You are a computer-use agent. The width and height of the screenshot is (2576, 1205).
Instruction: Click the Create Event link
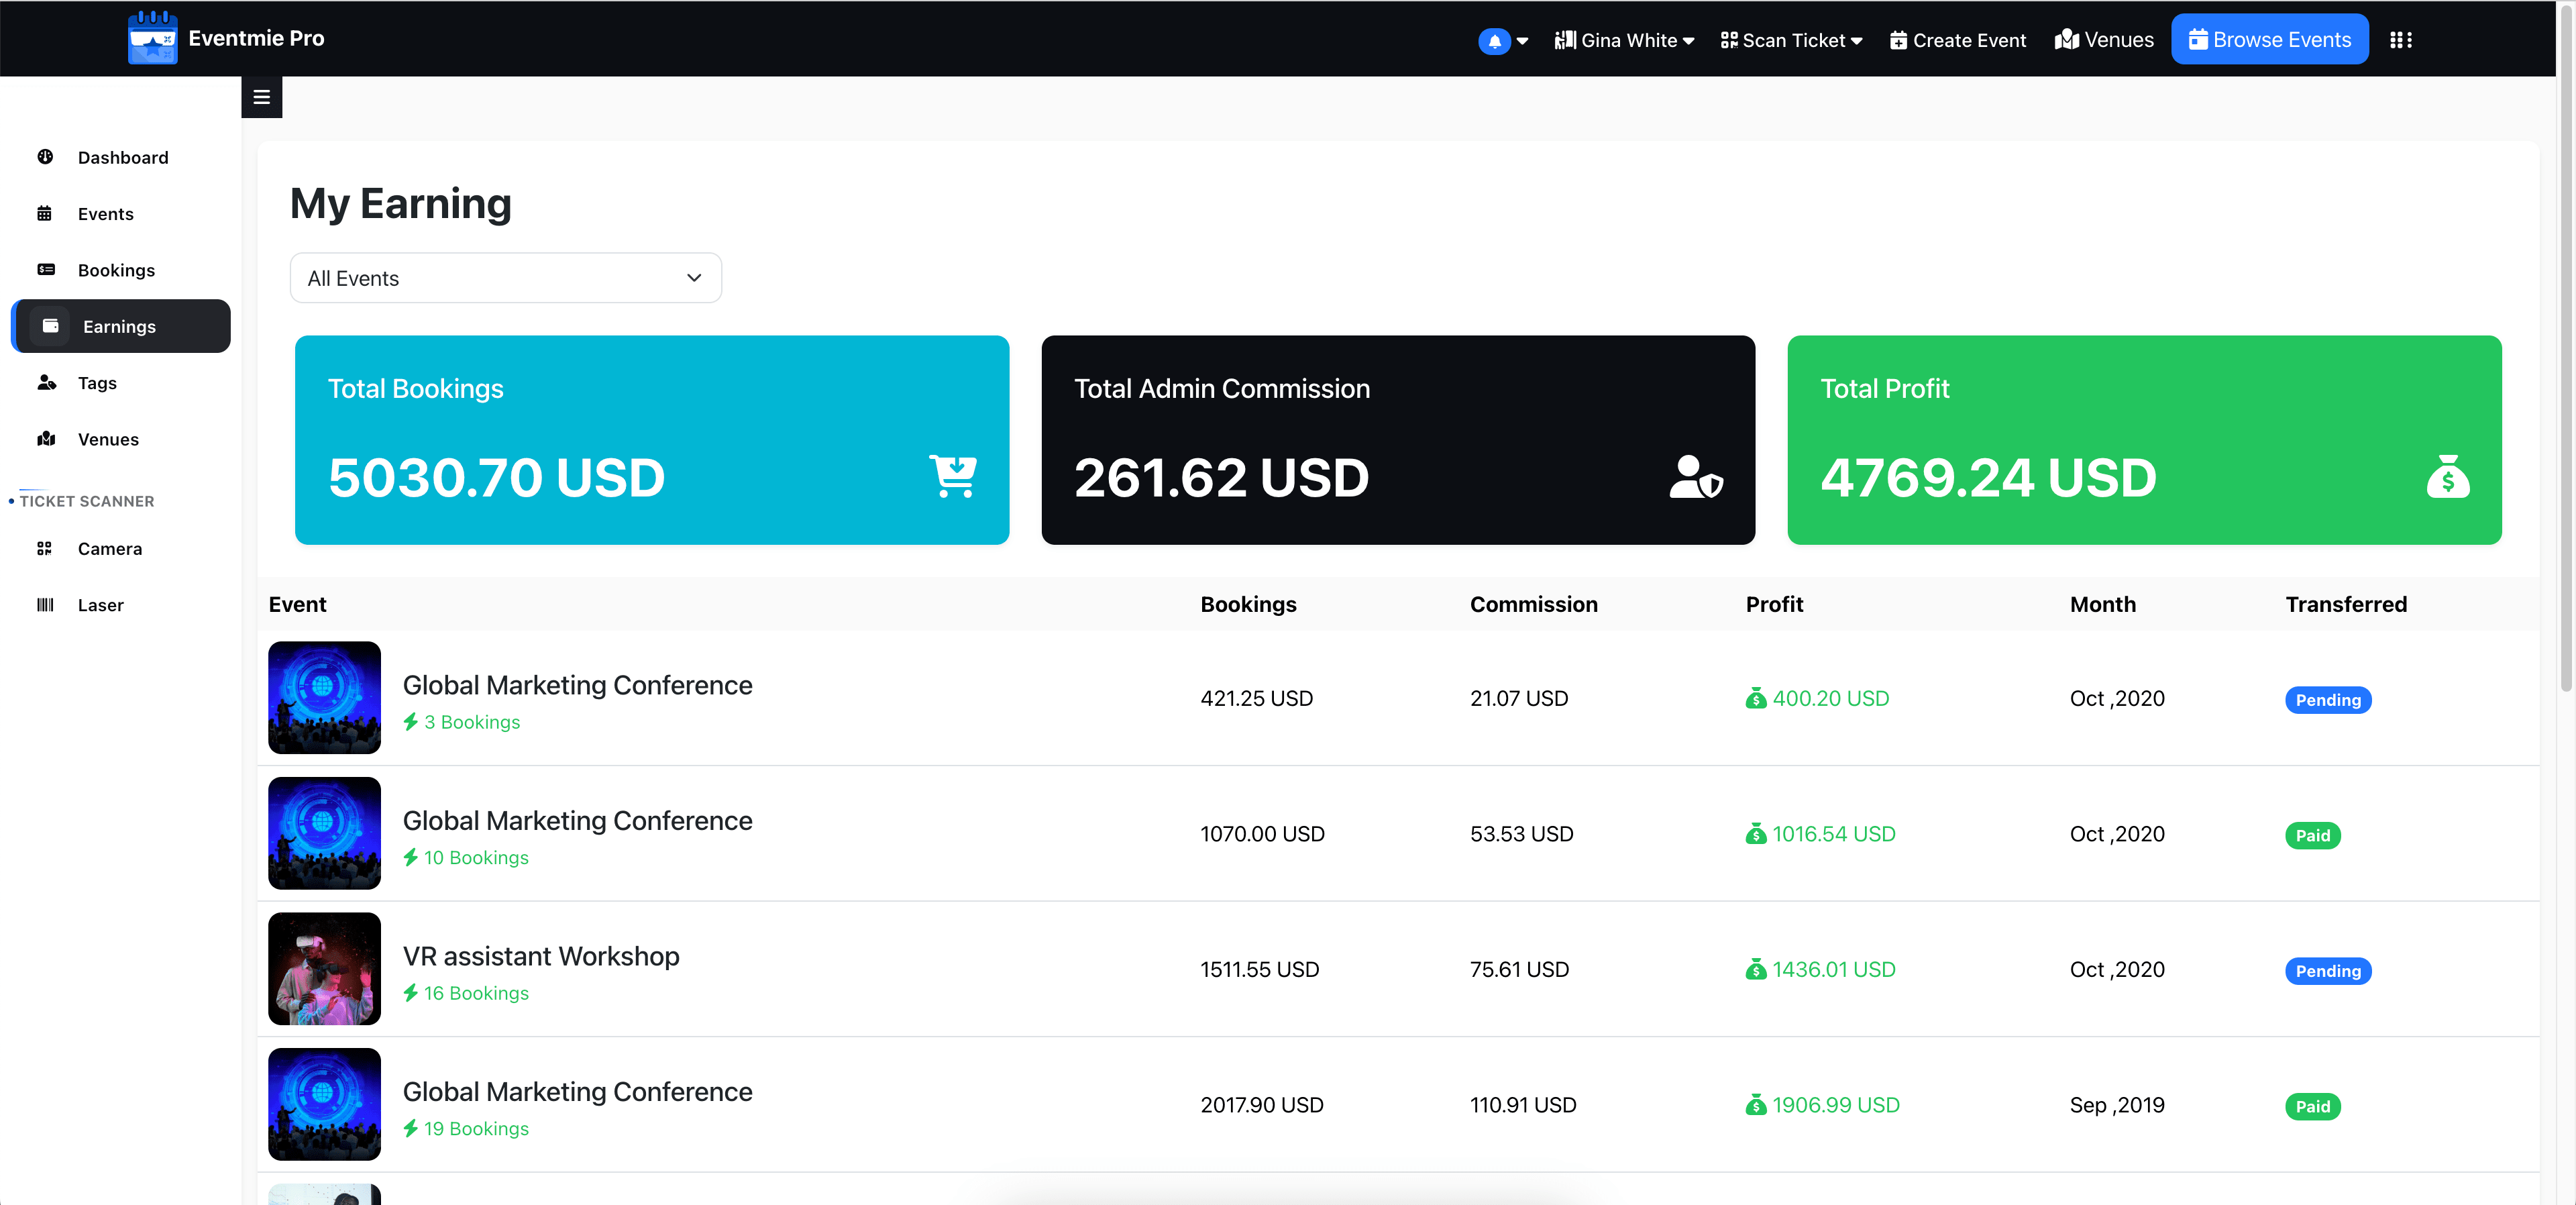point(1957,40)
